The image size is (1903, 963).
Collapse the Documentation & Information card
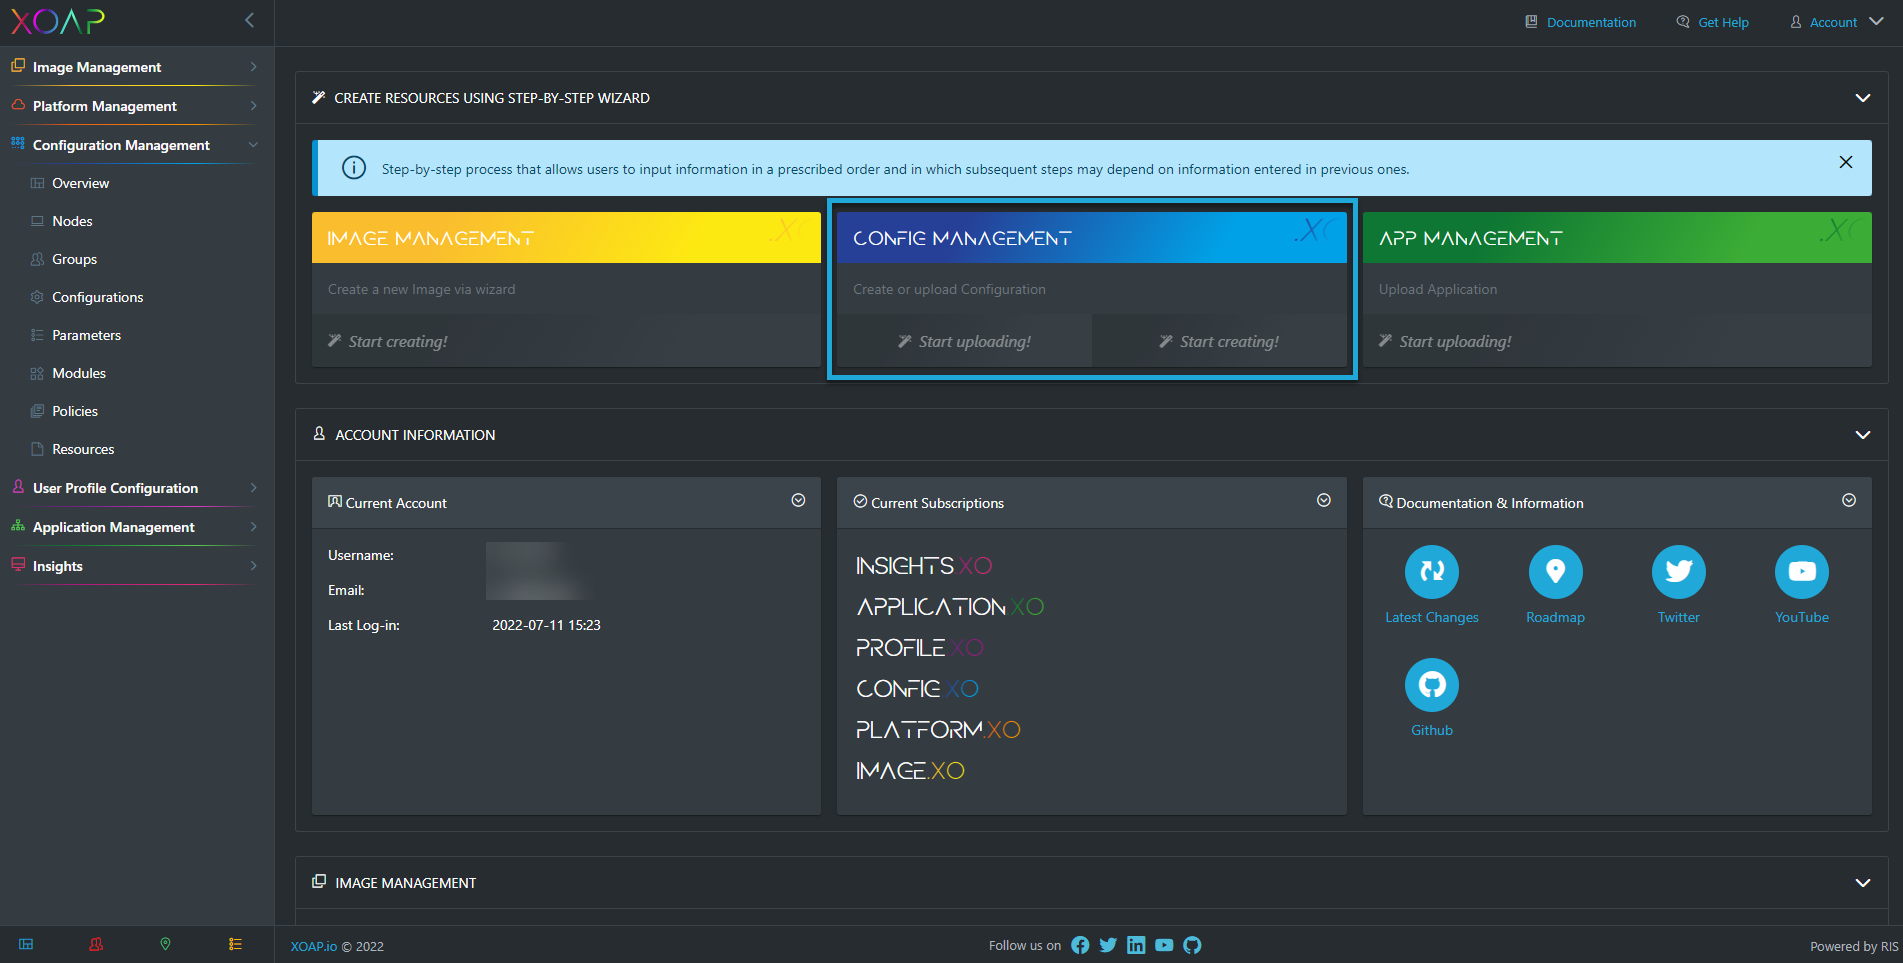coord(1849,500)
